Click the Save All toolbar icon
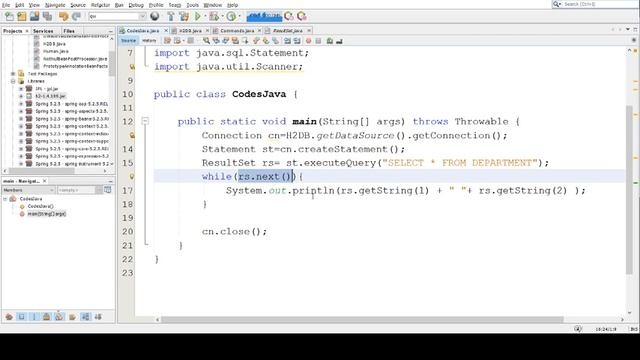The width and height of the screenshot is (640, 360). (47, 16)
